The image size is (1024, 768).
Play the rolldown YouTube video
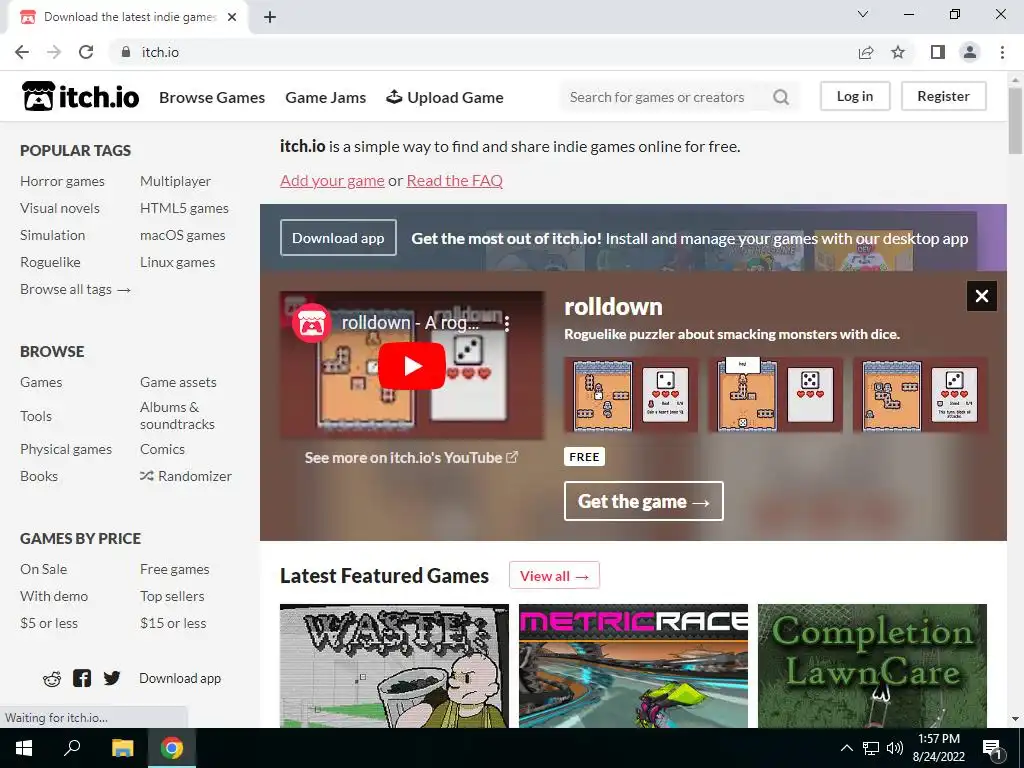(x=412, y=366)
